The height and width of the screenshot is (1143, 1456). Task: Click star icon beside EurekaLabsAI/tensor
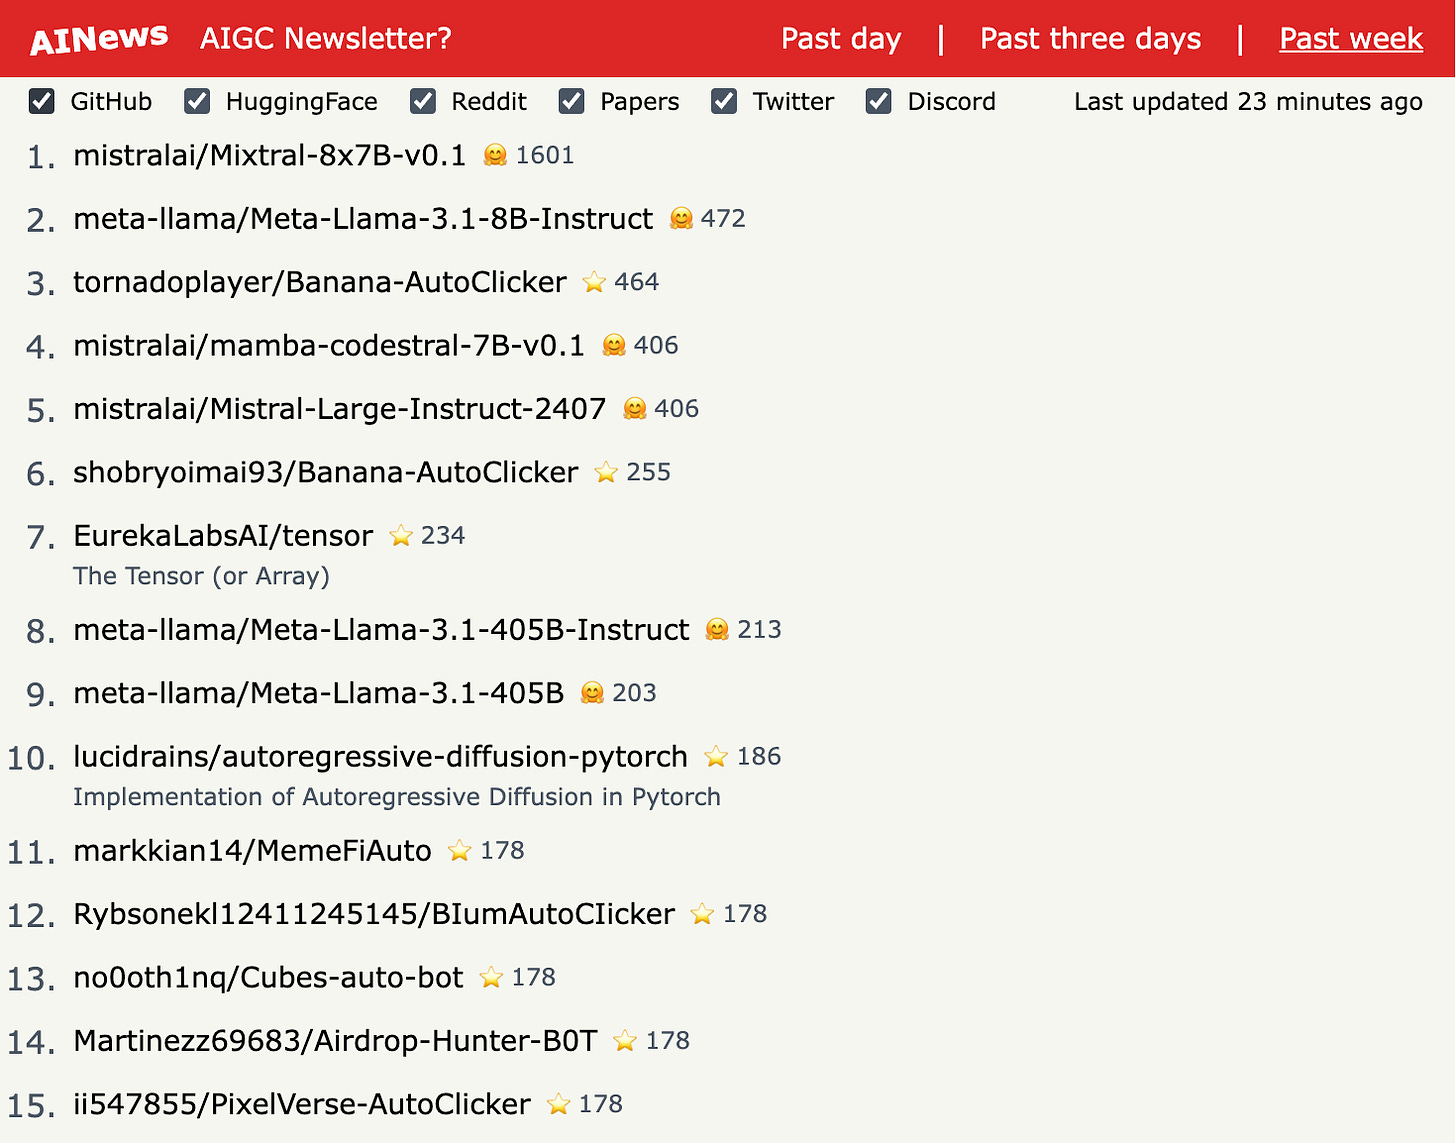pyautogui.click(x=401, y=535)
